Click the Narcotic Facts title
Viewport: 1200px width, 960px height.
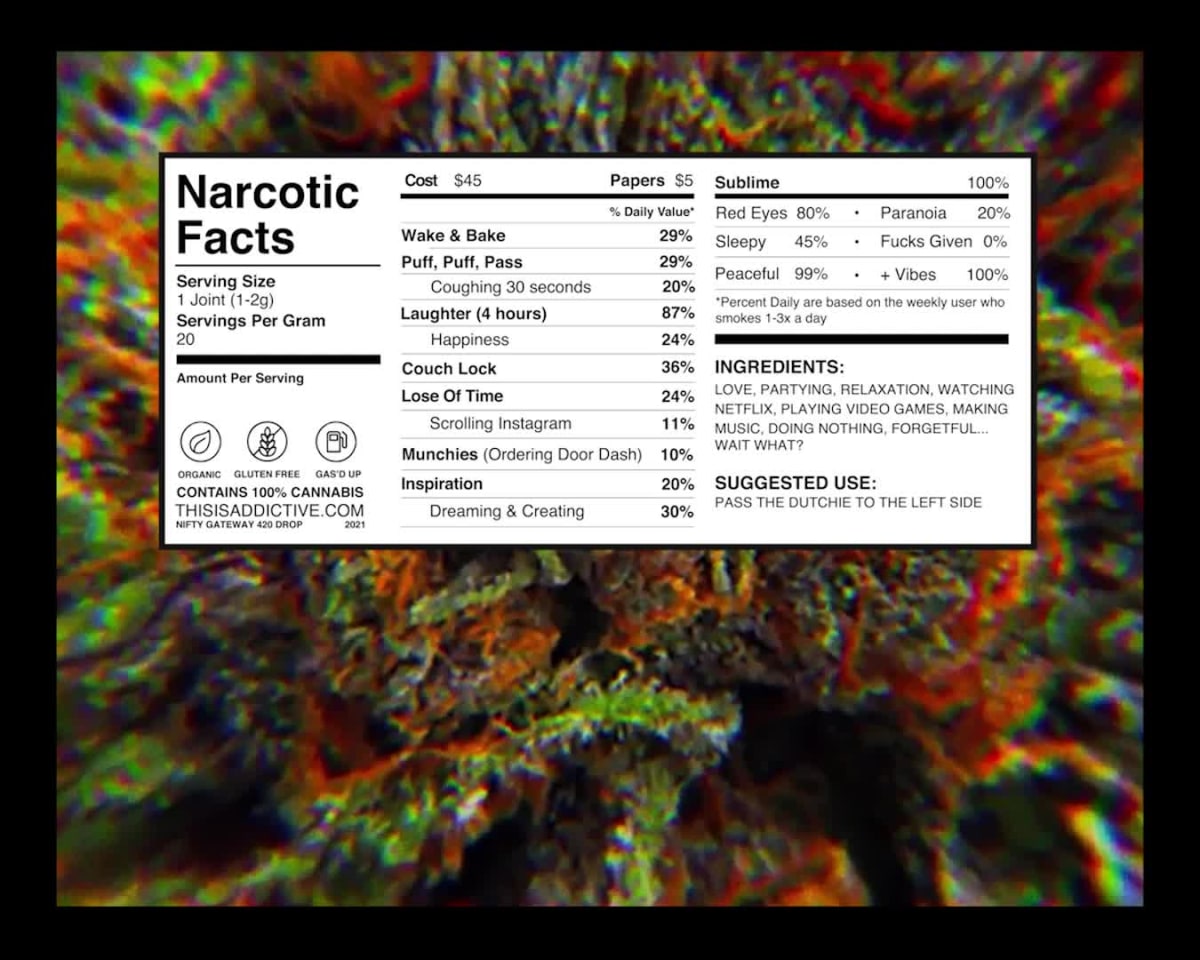[267, 215]
